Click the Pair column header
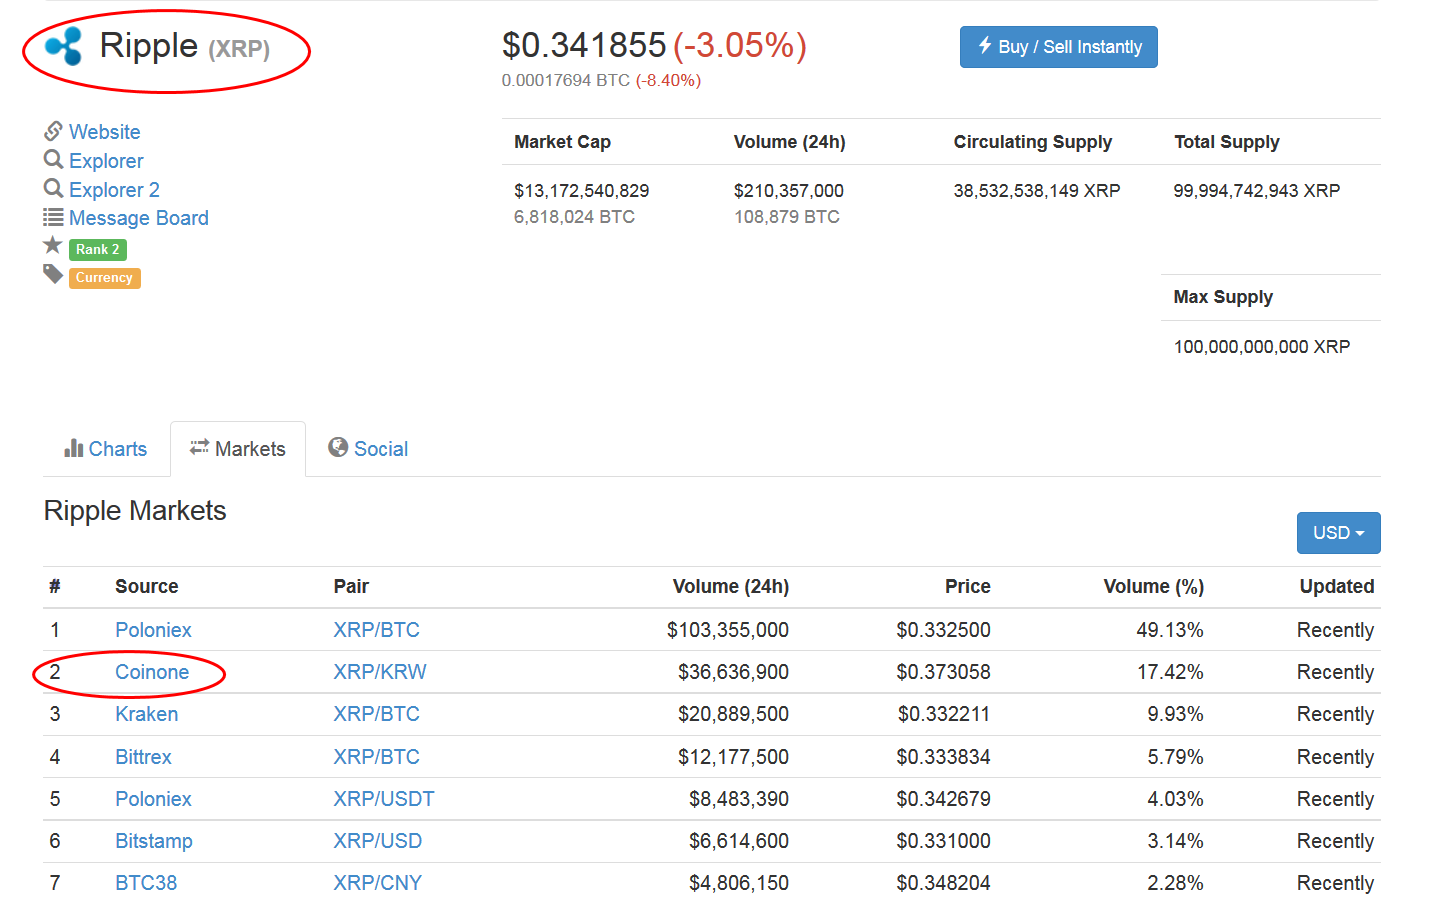 click(351, 586)
